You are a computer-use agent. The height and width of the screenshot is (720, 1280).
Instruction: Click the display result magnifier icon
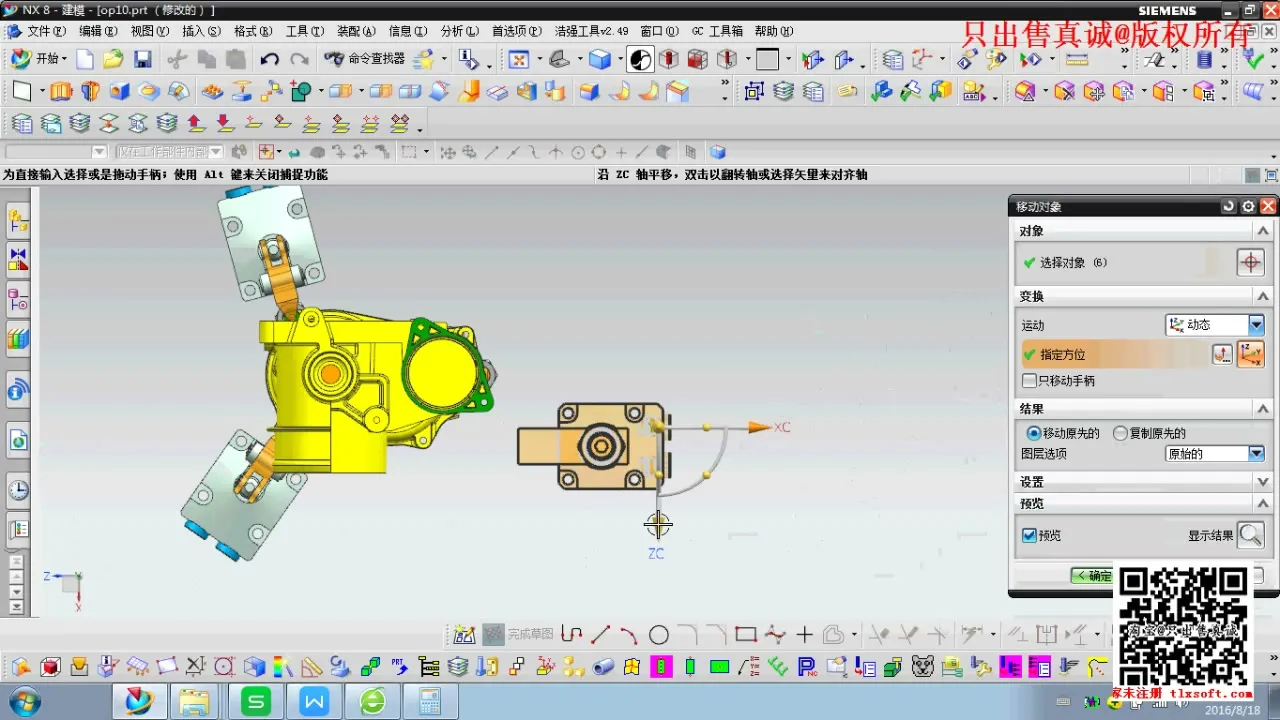point(1250,535)
